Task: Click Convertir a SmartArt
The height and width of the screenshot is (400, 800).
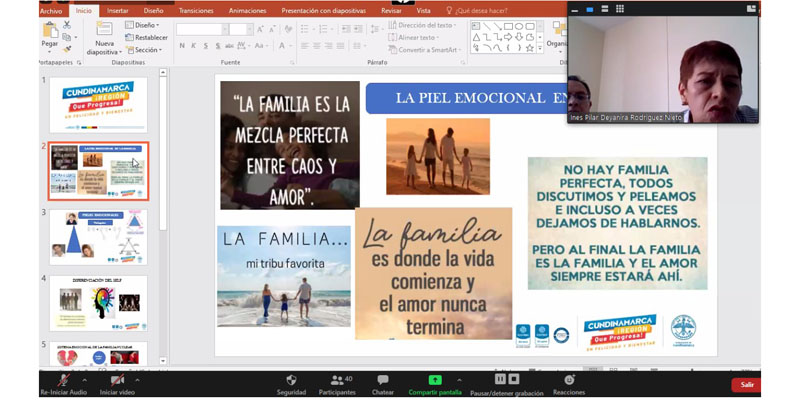Action: tap(424, 49)
